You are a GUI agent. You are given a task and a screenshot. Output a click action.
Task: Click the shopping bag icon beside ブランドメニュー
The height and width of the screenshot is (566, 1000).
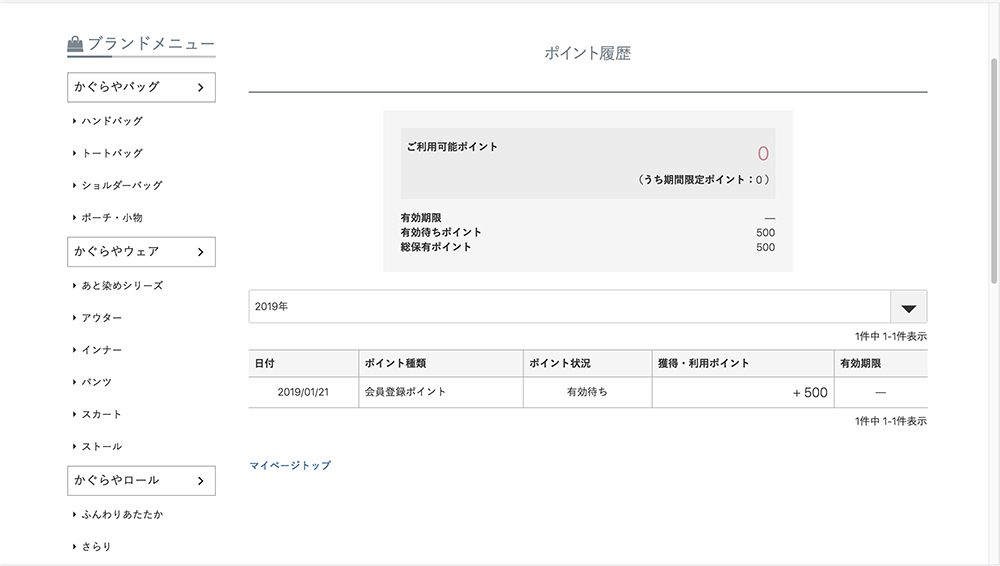75,44
